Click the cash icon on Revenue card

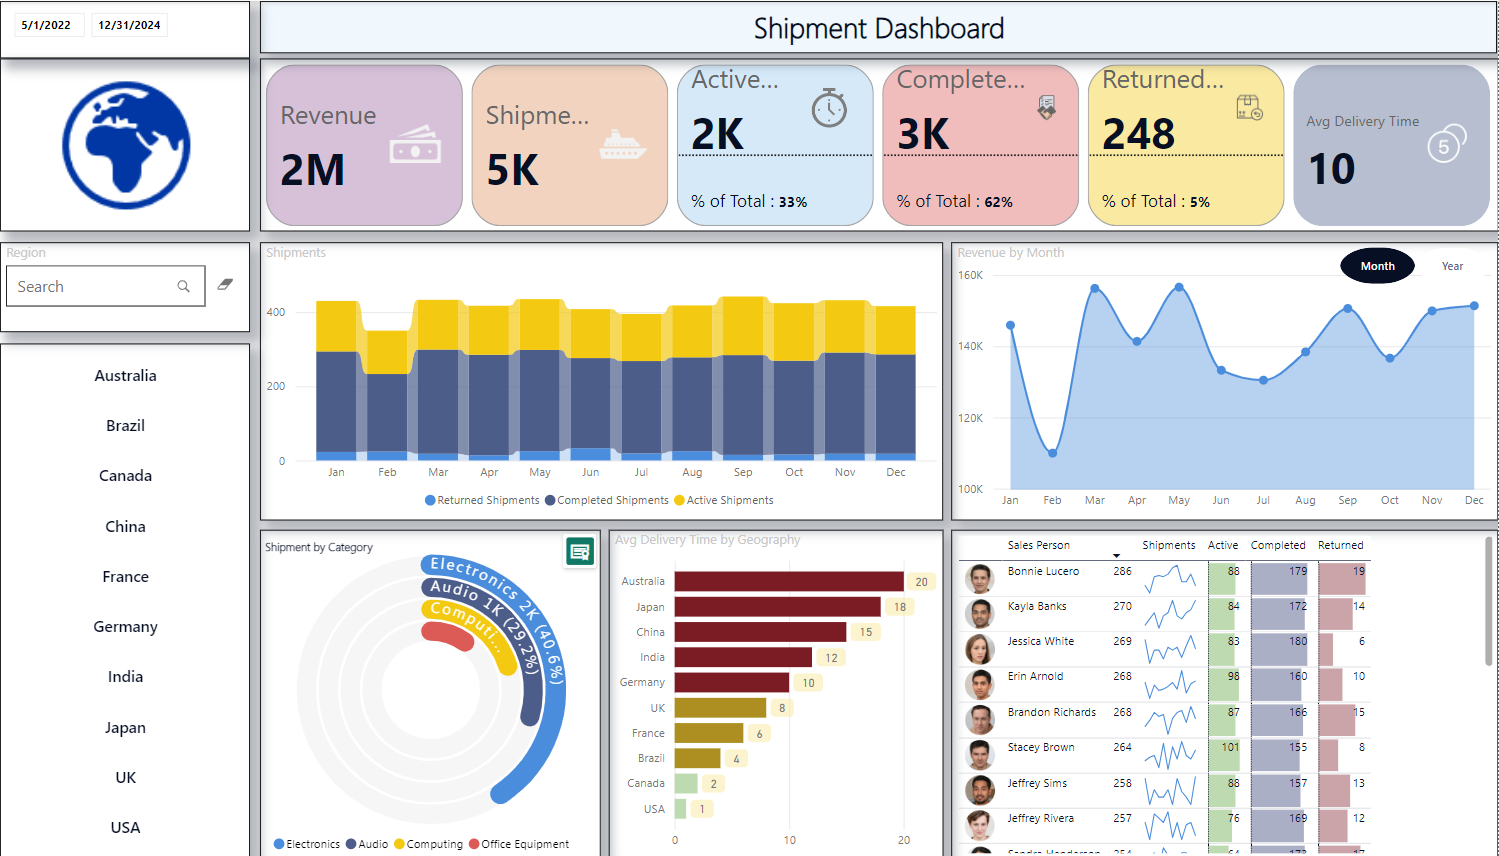[415, 146]
